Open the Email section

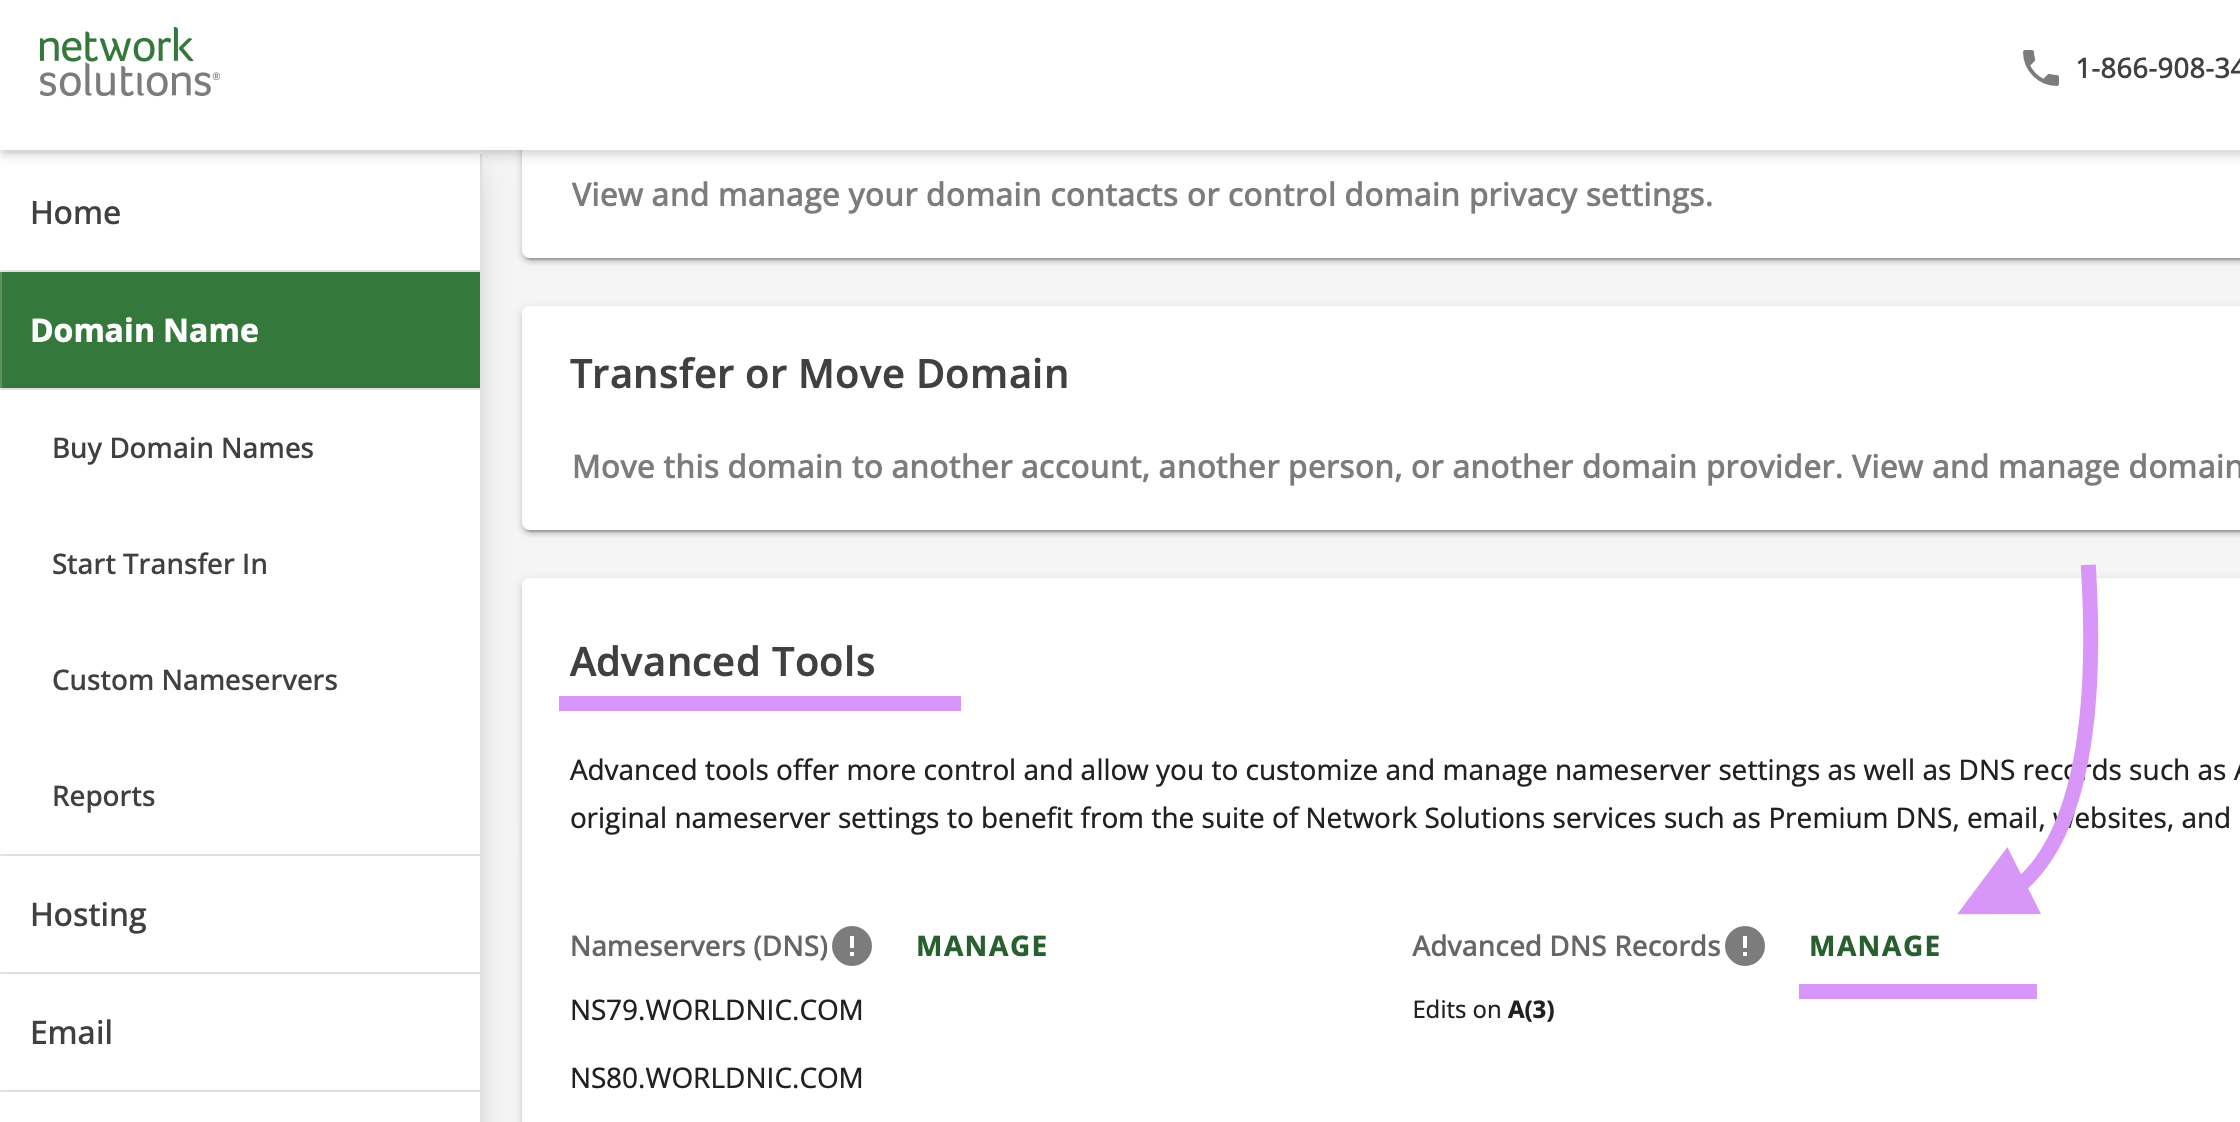click(x=240, y=1032)
